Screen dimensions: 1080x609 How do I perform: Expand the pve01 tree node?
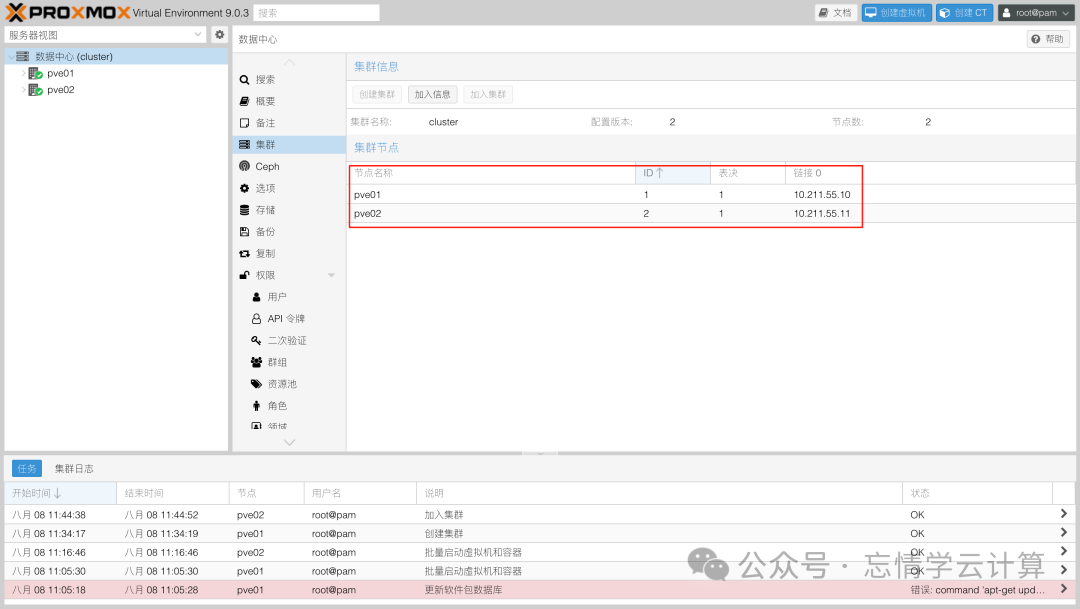[23, 73]
